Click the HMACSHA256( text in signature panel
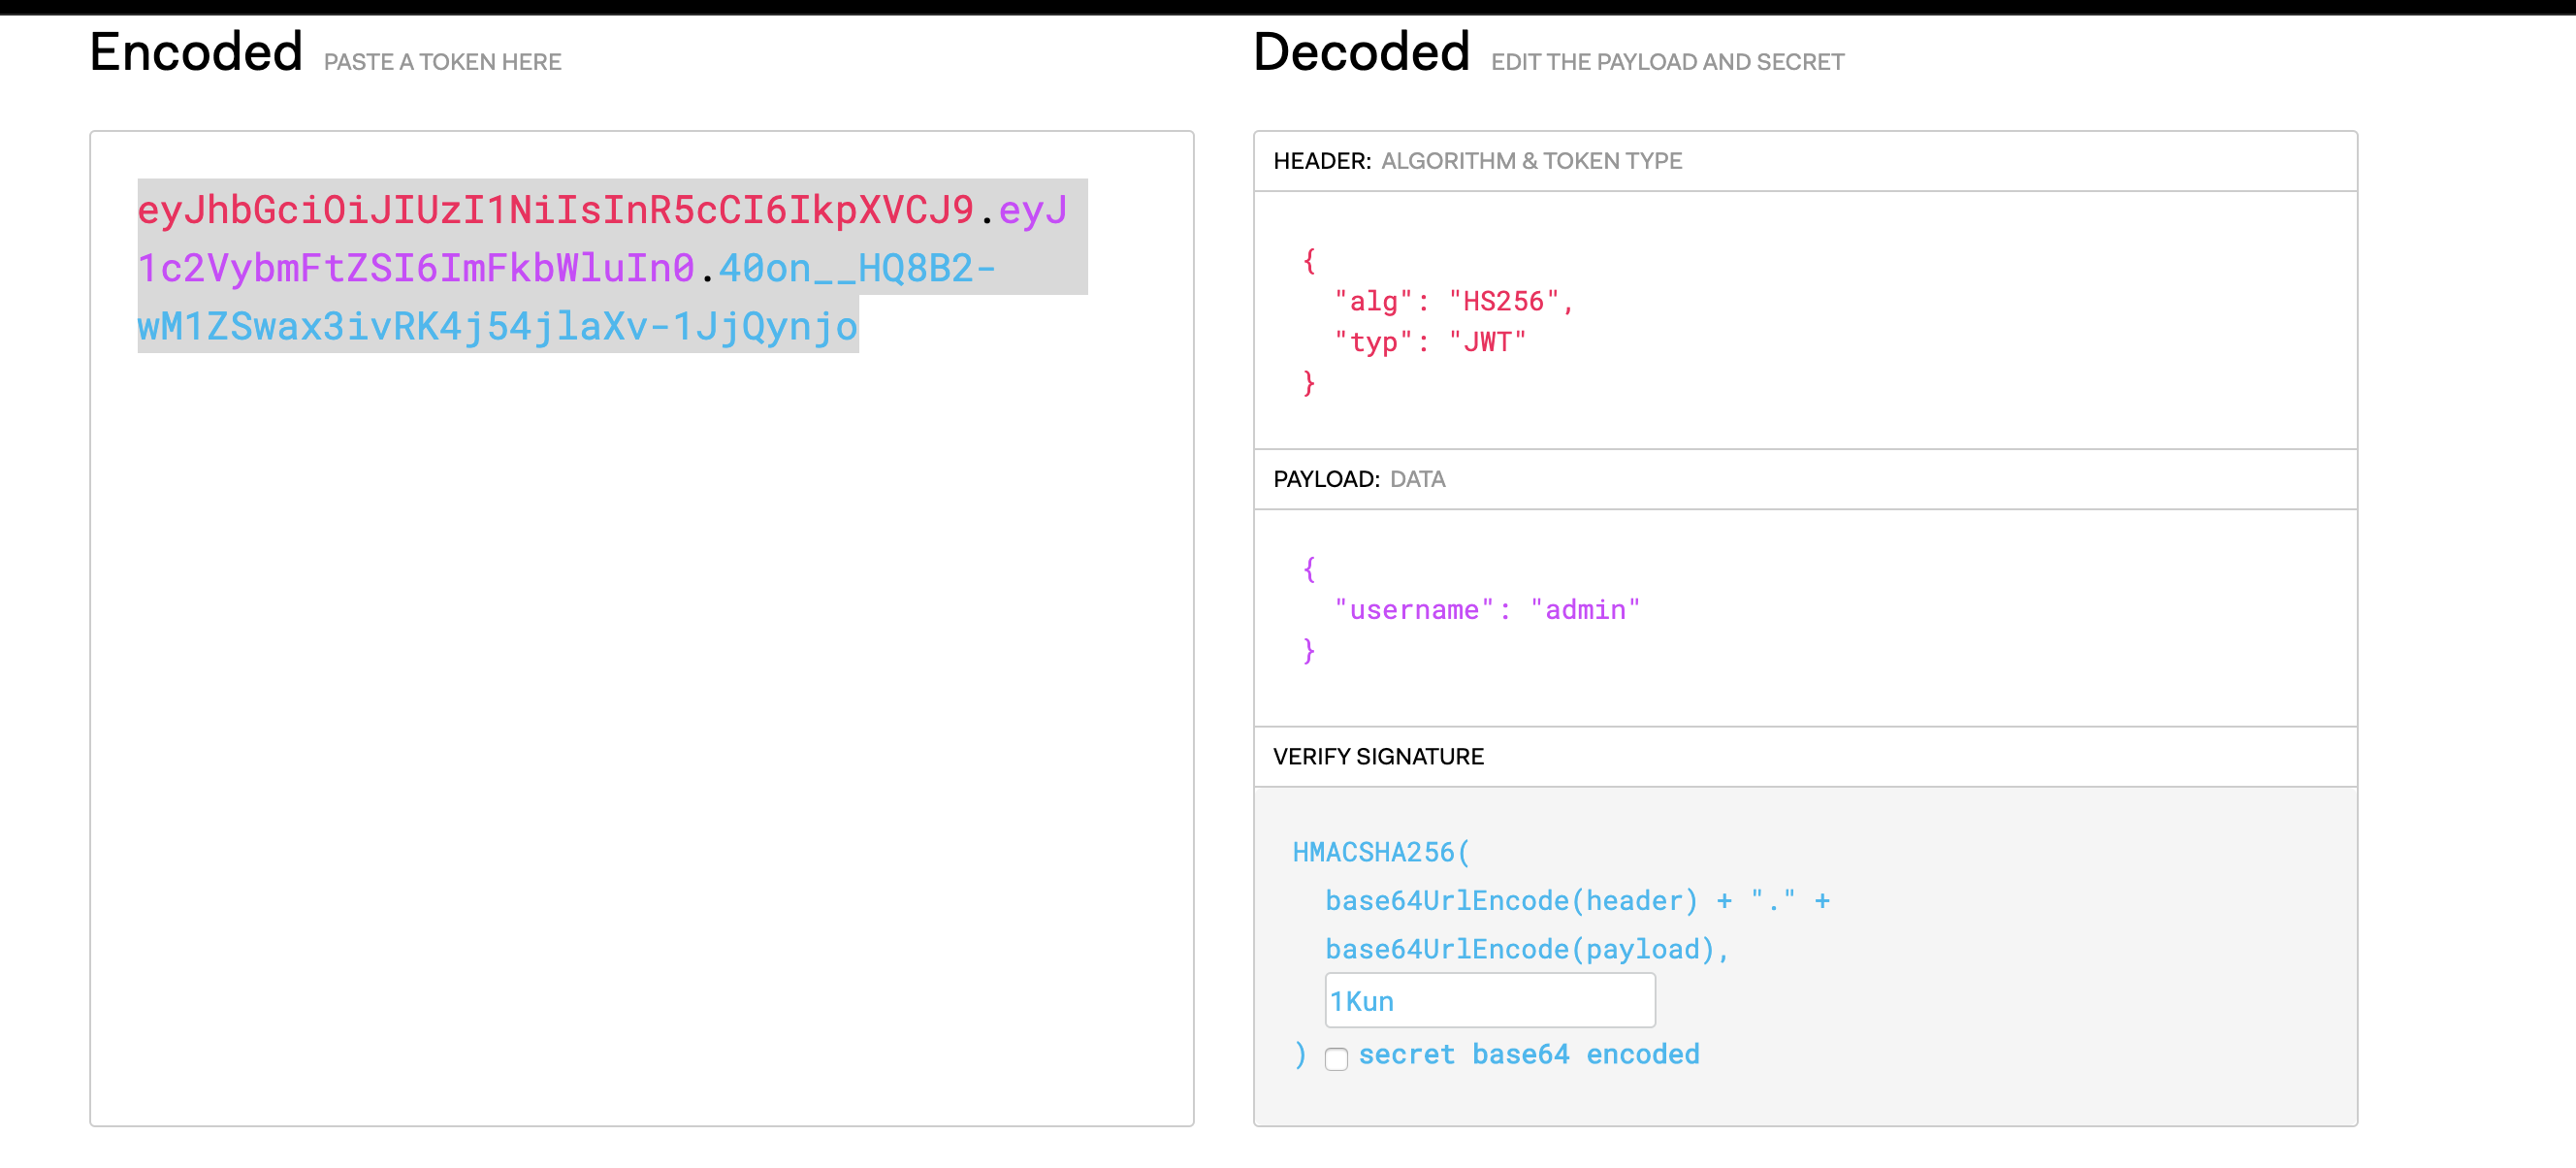 1380,852
